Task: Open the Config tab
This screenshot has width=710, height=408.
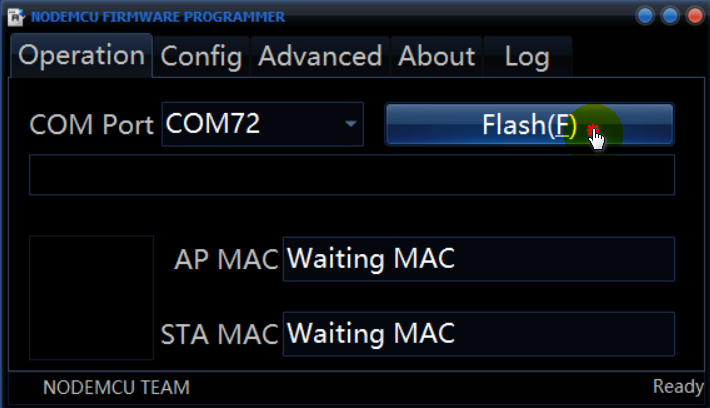Action: coord(201,56)
